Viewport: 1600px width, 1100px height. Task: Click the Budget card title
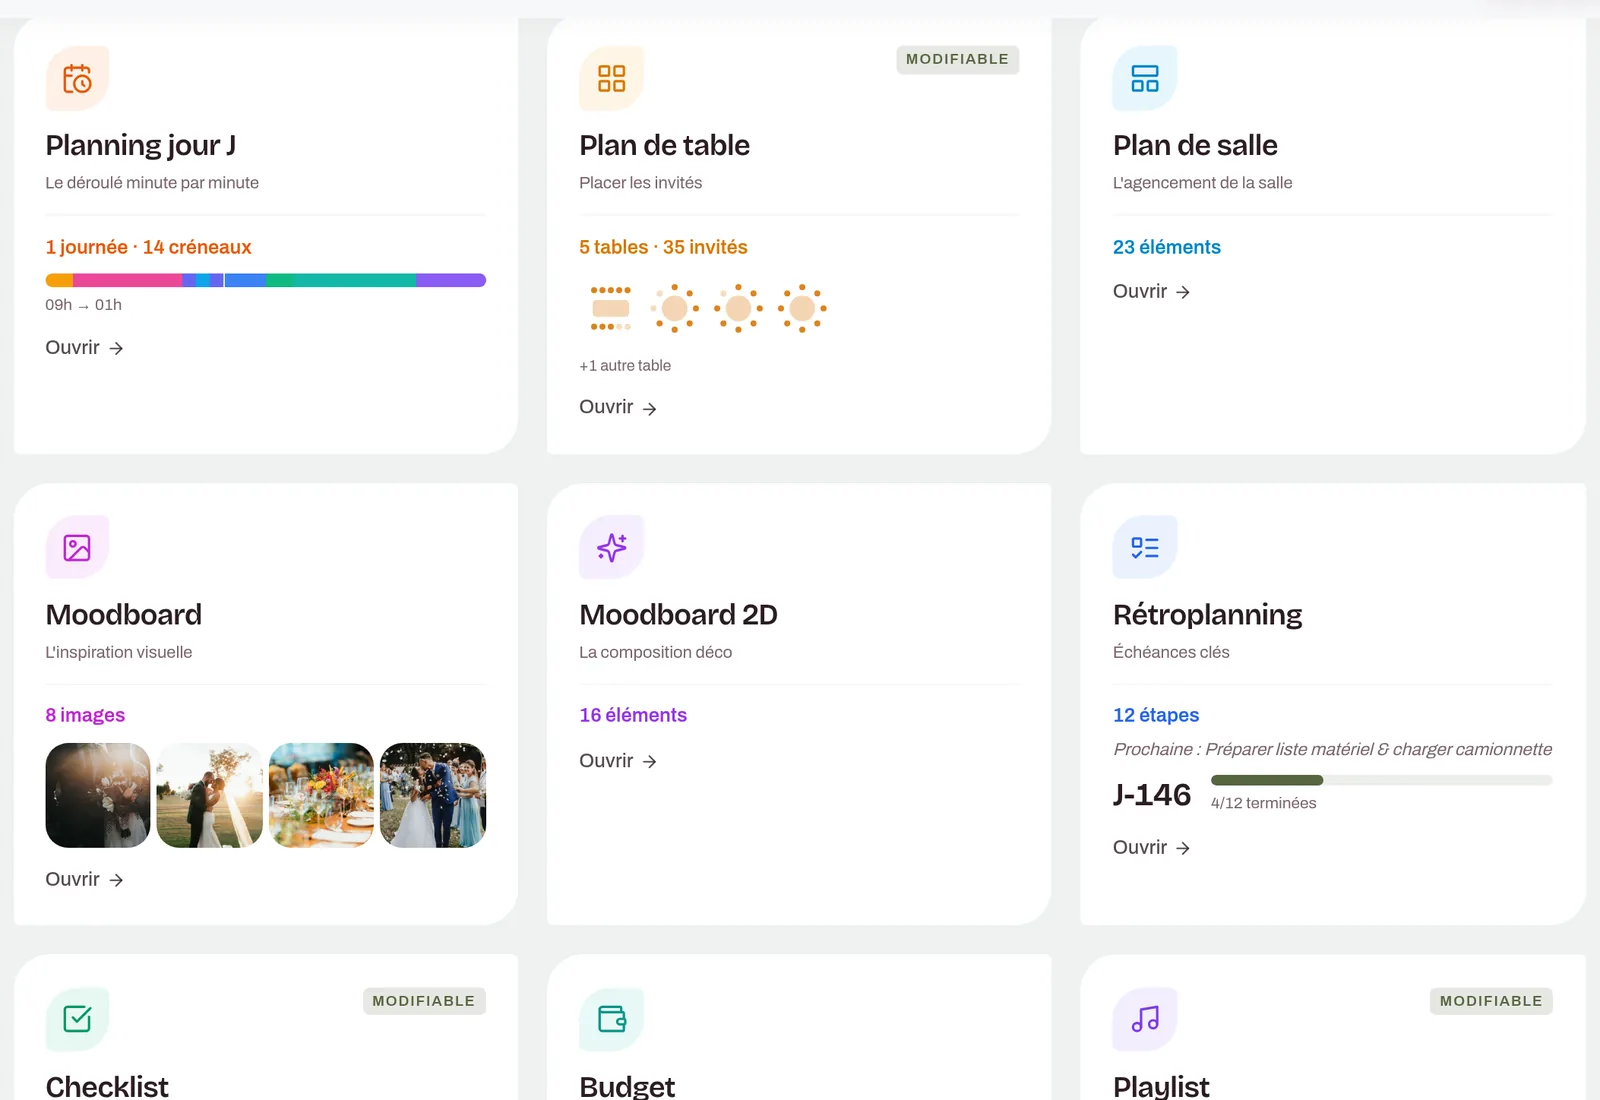(627, 1086)
